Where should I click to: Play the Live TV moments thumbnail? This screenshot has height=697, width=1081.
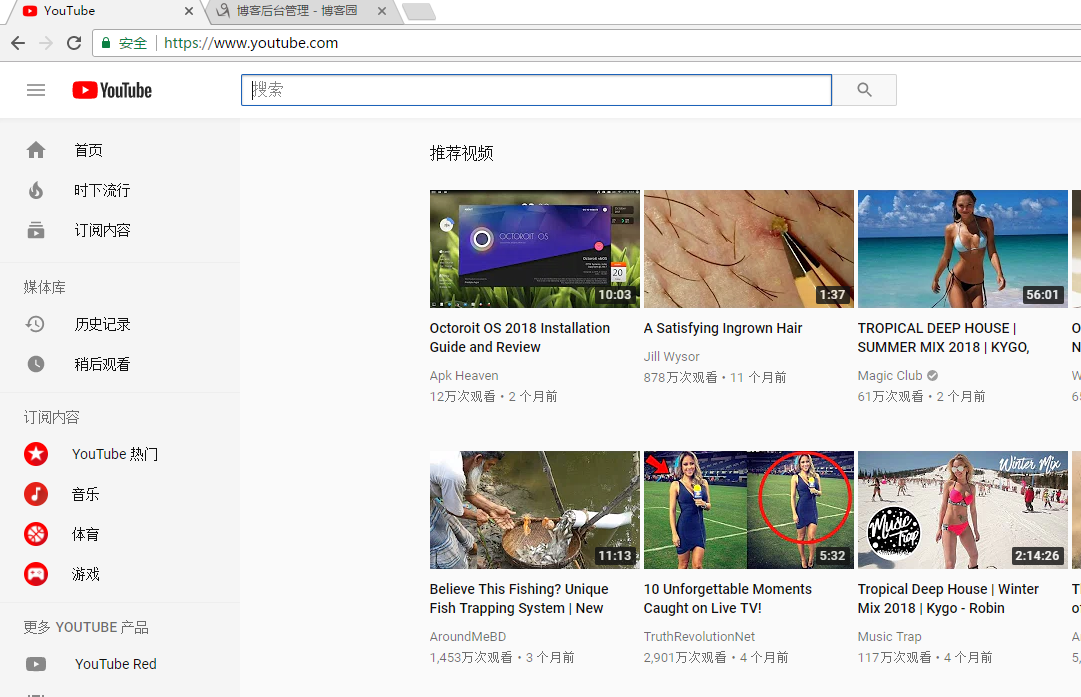click(x=749, y=510)
